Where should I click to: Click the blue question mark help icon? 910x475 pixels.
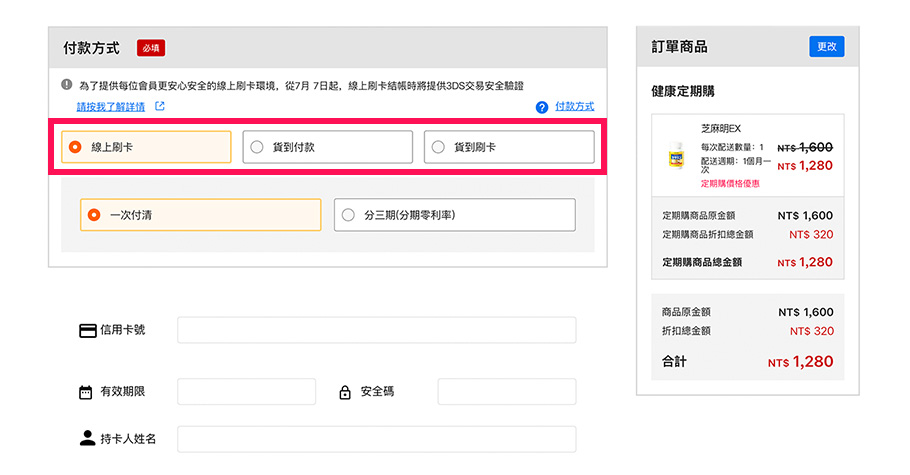[x=542, y=107]
